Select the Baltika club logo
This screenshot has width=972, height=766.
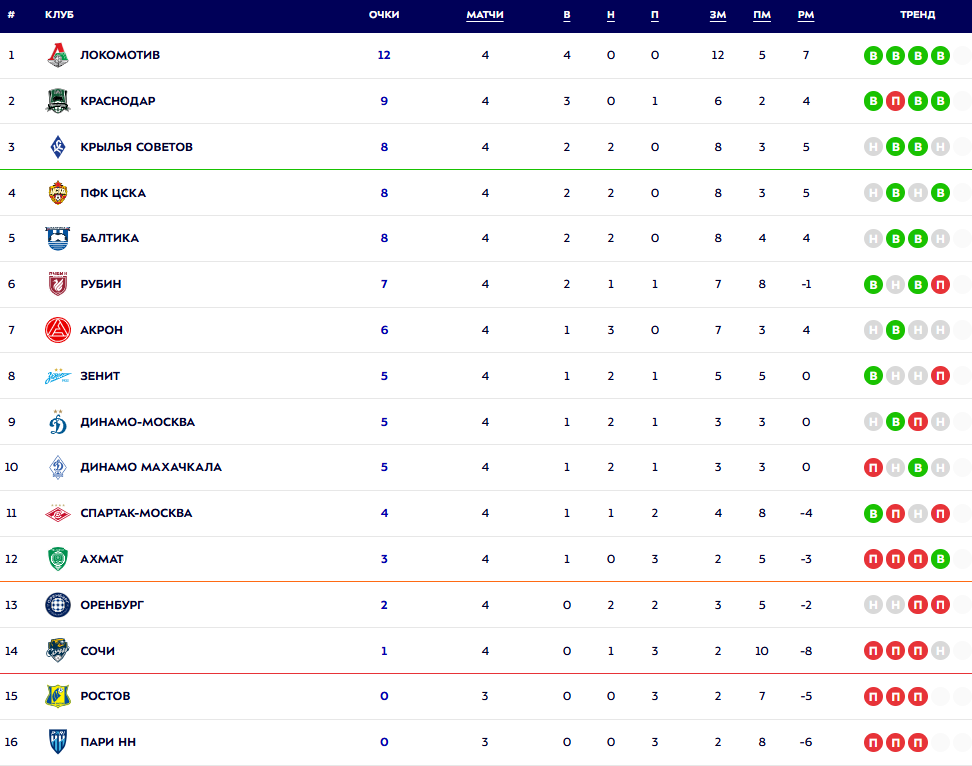click(x=58, y=238)
